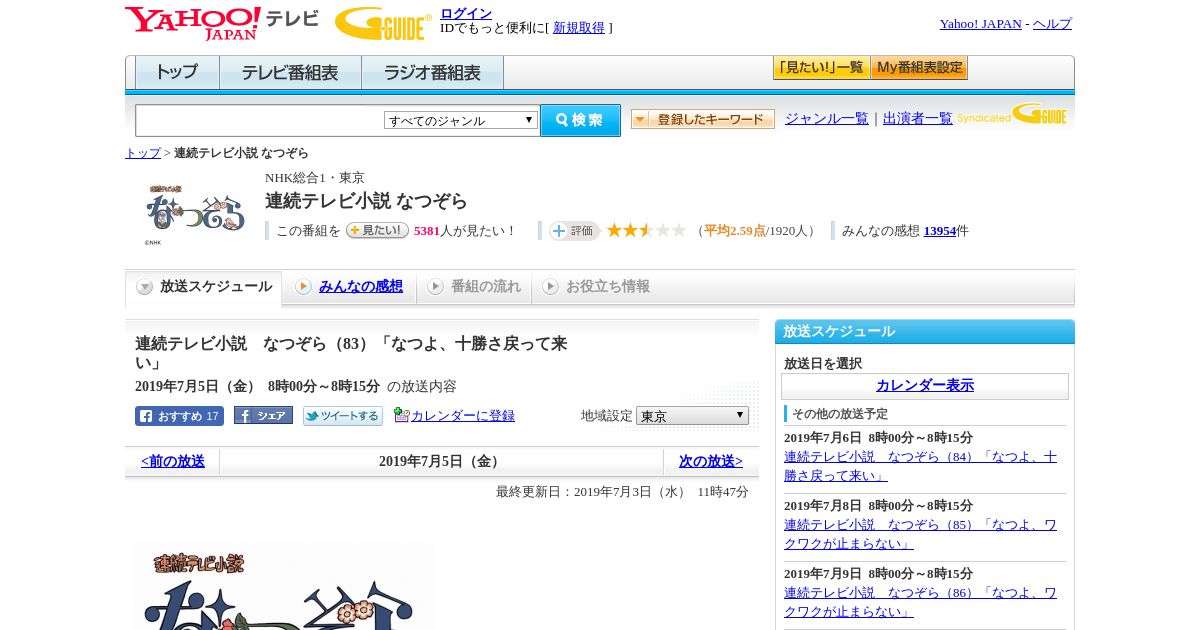
Task: Click the 番組の流れ tab arrow icon
Action: (x=436, y=287)
